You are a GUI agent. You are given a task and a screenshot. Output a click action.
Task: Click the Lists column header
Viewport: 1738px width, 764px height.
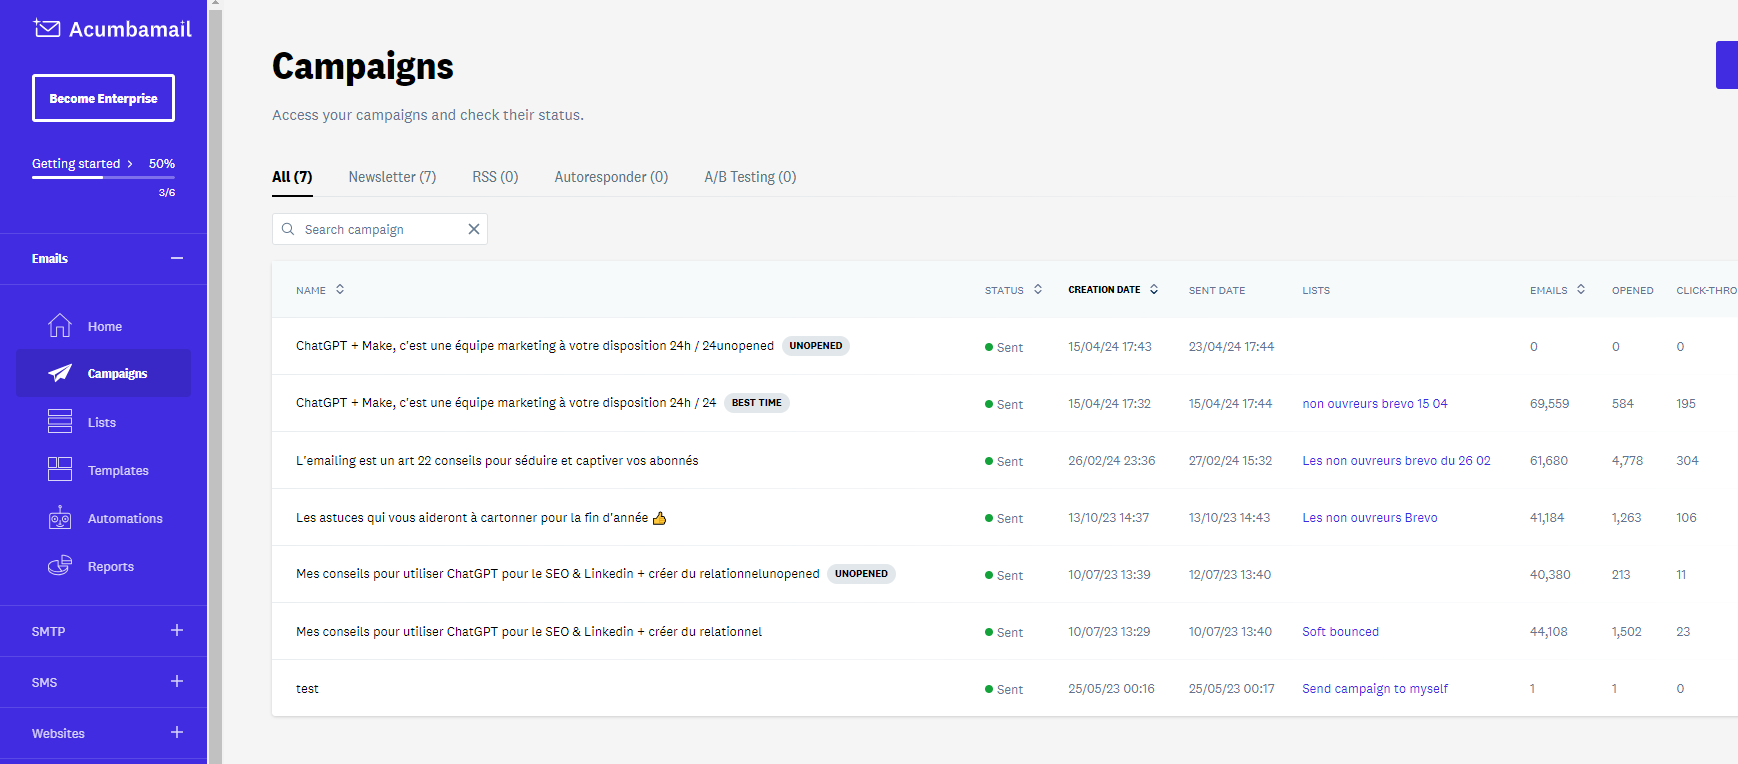point(1316,290)
